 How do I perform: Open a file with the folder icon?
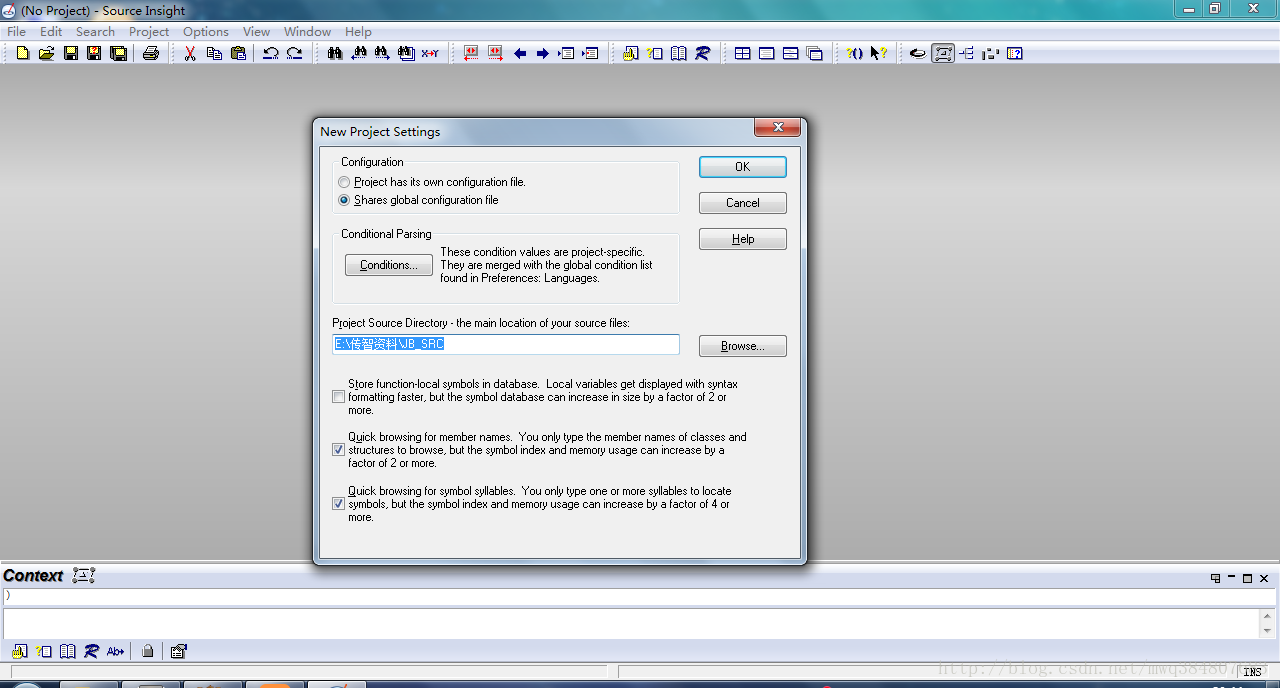point(46,53)
